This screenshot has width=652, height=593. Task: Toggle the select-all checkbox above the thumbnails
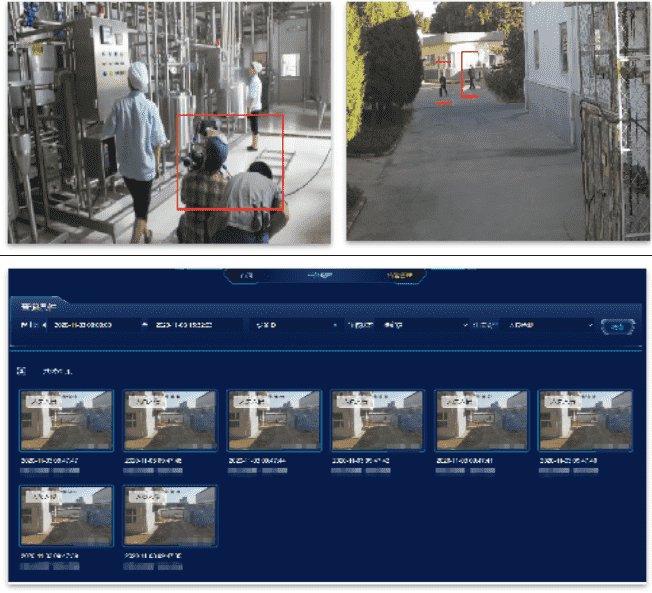click(23, 371)
